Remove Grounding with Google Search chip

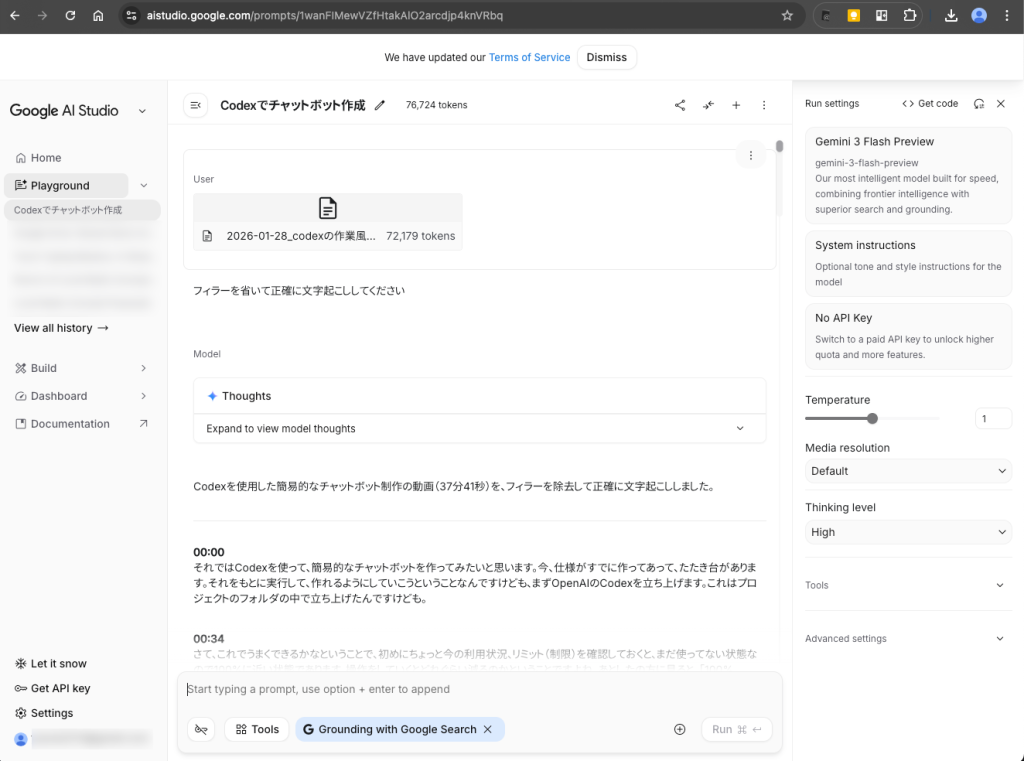pyautogui.click(x=487, y=729)
